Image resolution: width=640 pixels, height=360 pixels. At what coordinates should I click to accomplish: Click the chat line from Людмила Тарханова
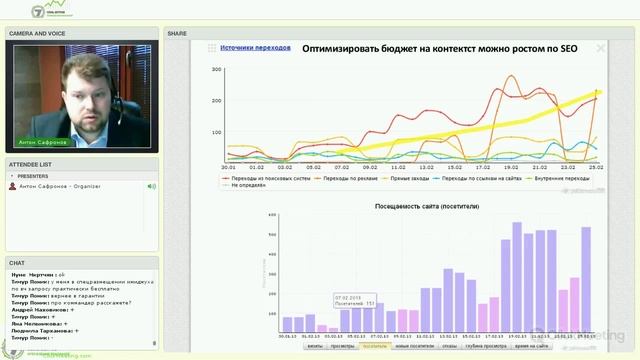[x=45, y=331]
